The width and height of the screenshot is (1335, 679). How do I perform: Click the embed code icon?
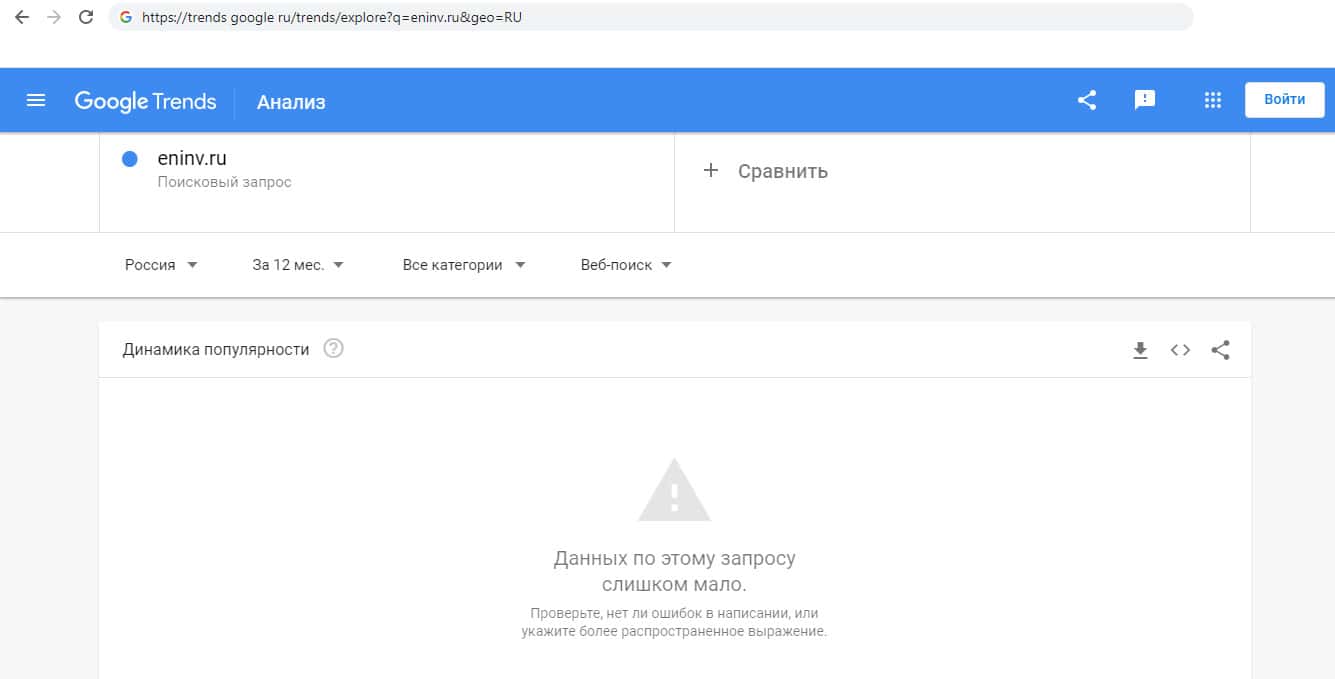pos(1180,350)
